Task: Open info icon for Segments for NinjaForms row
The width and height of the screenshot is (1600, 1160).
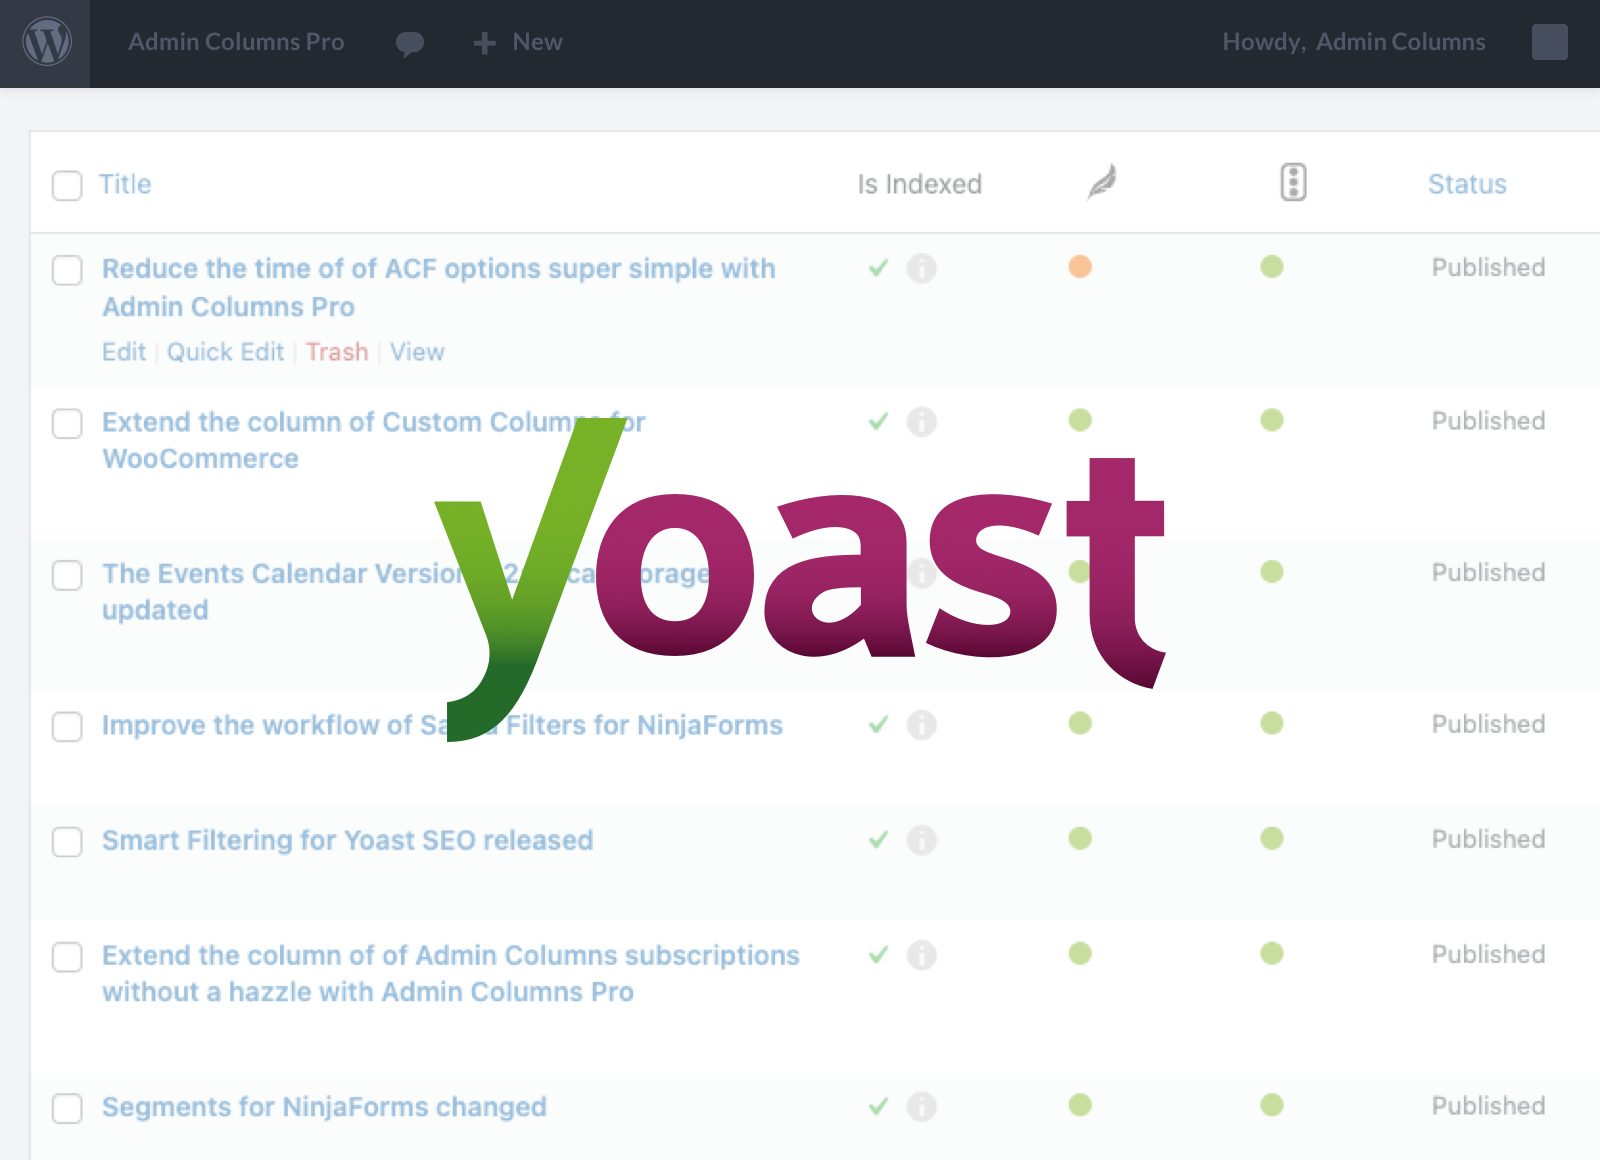Action: 922,1106
